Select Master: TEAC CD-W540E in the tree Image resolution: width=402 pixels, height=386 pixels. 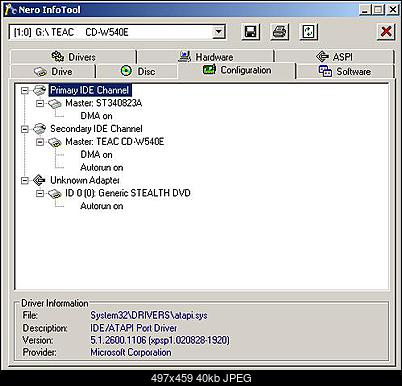115,142
